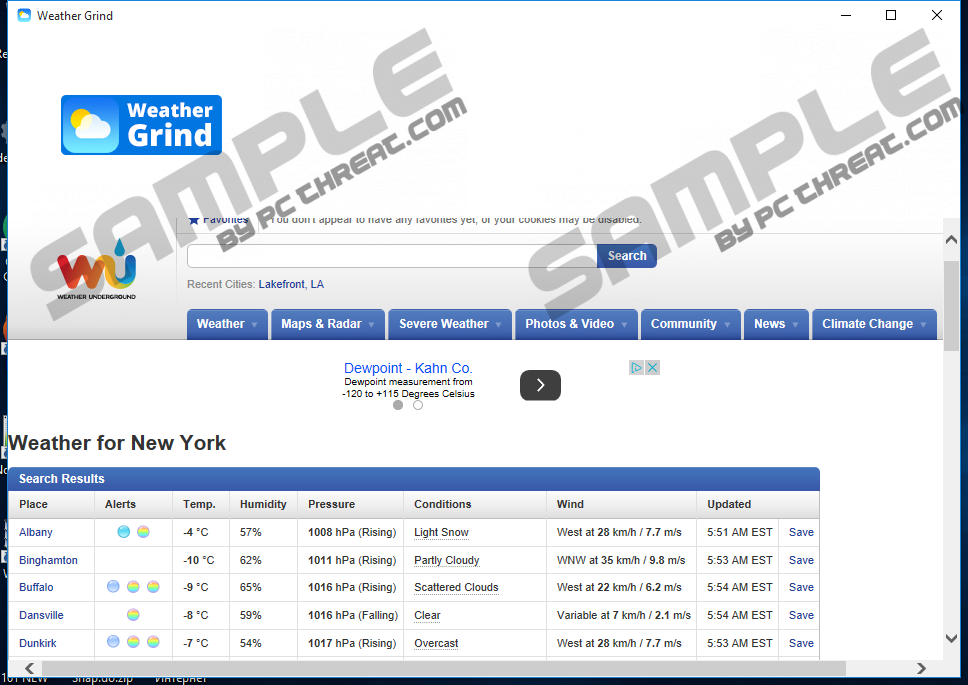Click the first alert icon for Albany

click(124, 532)
